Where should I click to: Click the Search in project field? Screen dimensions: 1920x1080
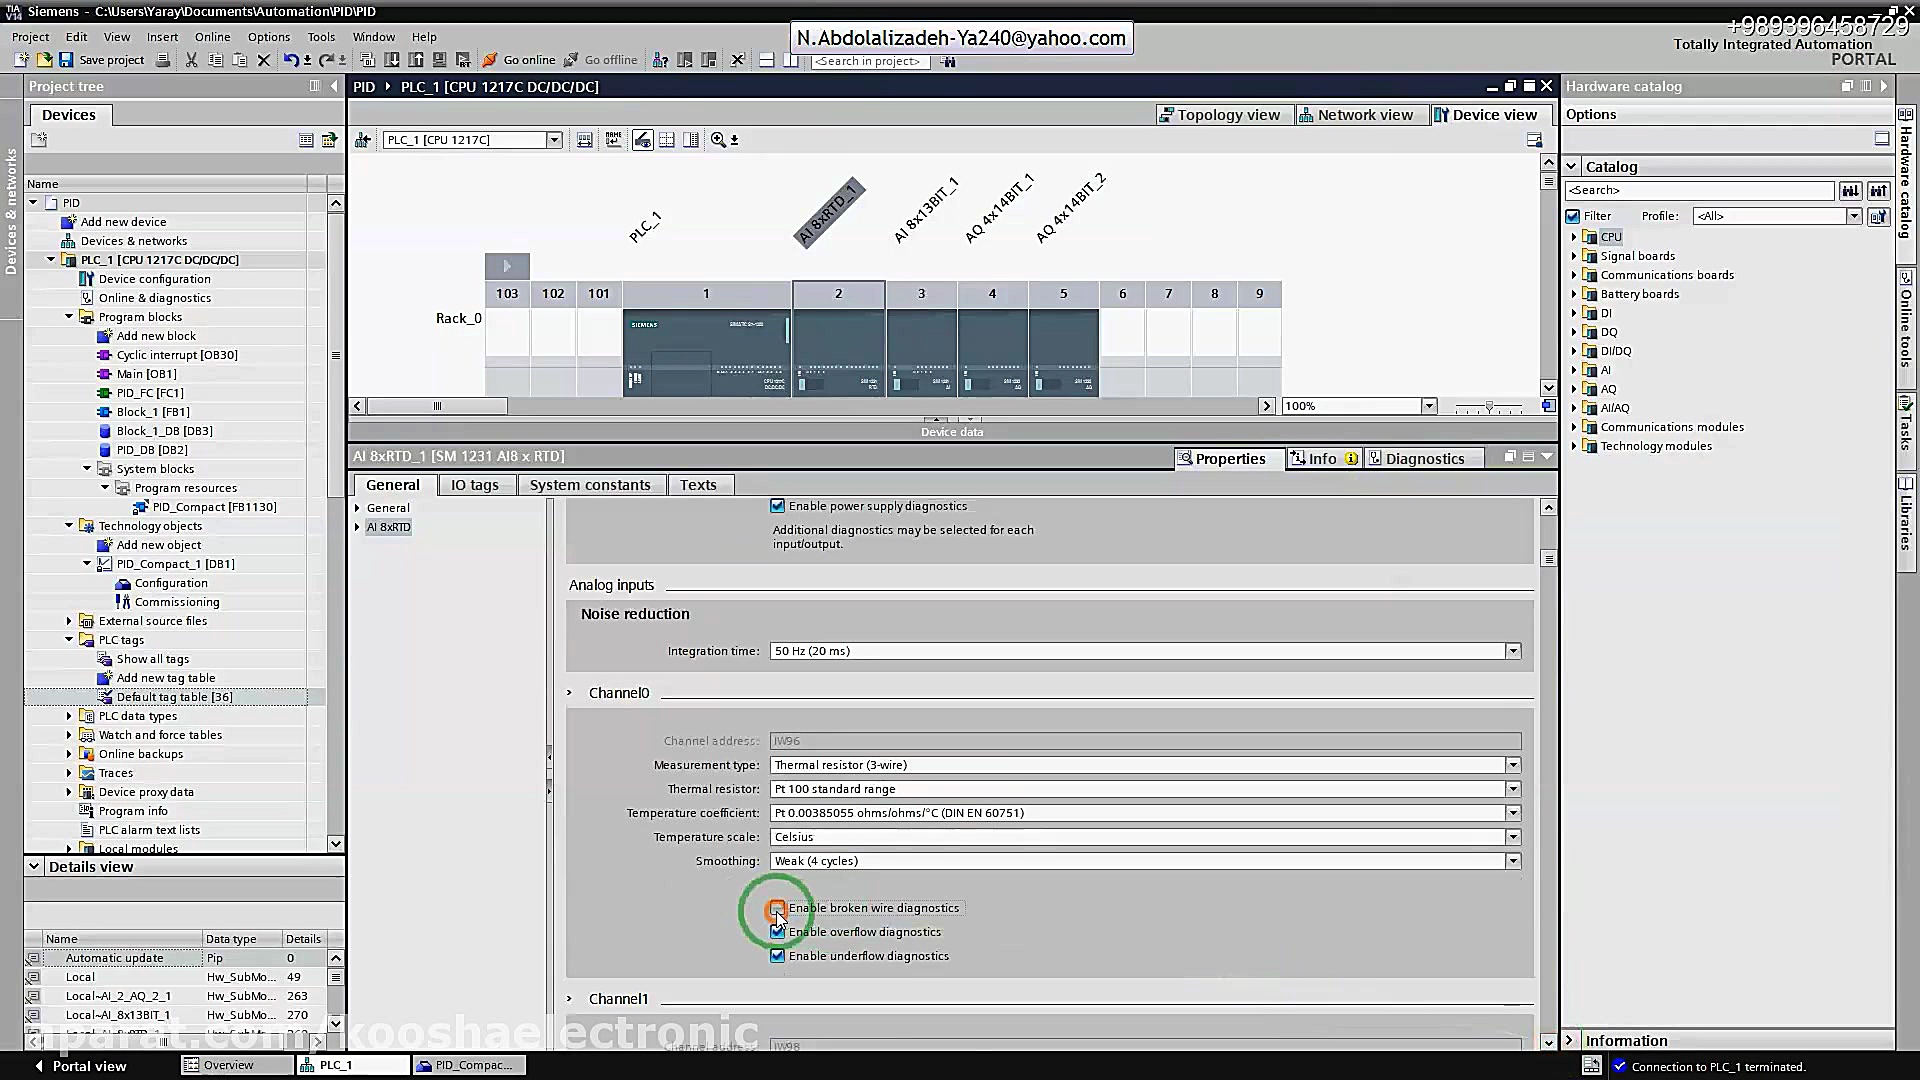[870, 61]
